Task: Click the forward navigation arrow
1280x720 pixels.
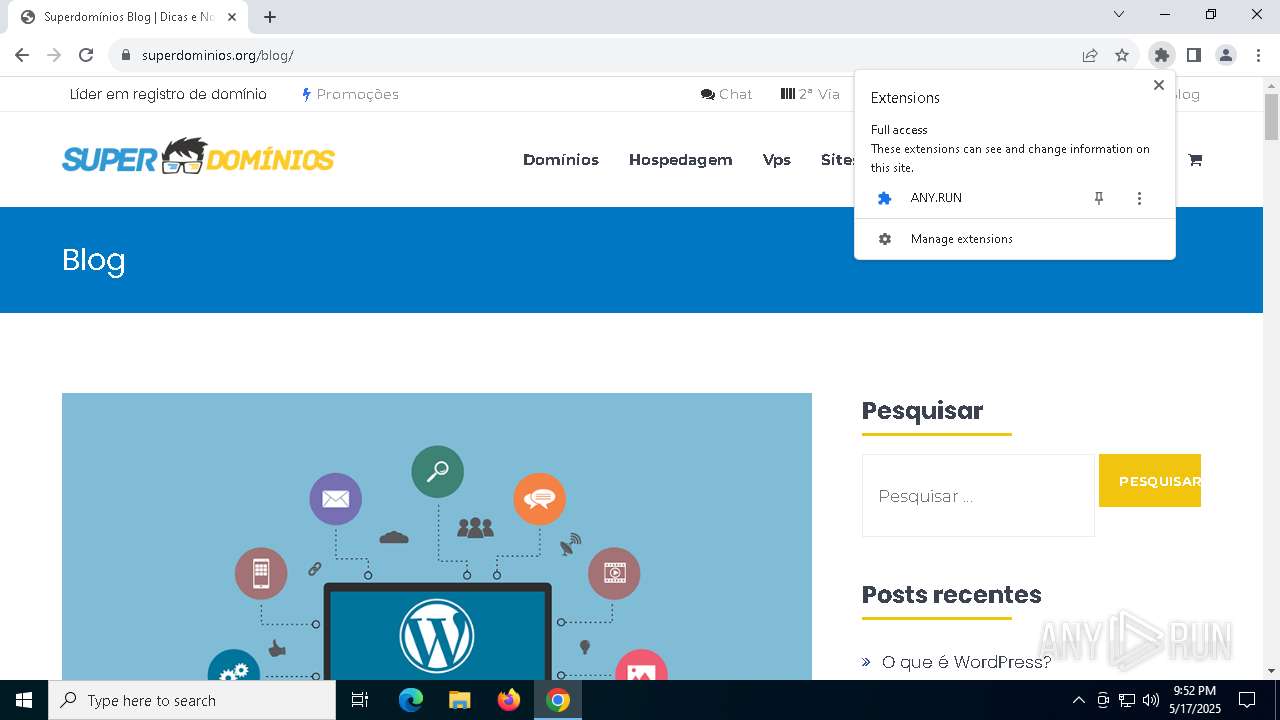Action: 54,55
